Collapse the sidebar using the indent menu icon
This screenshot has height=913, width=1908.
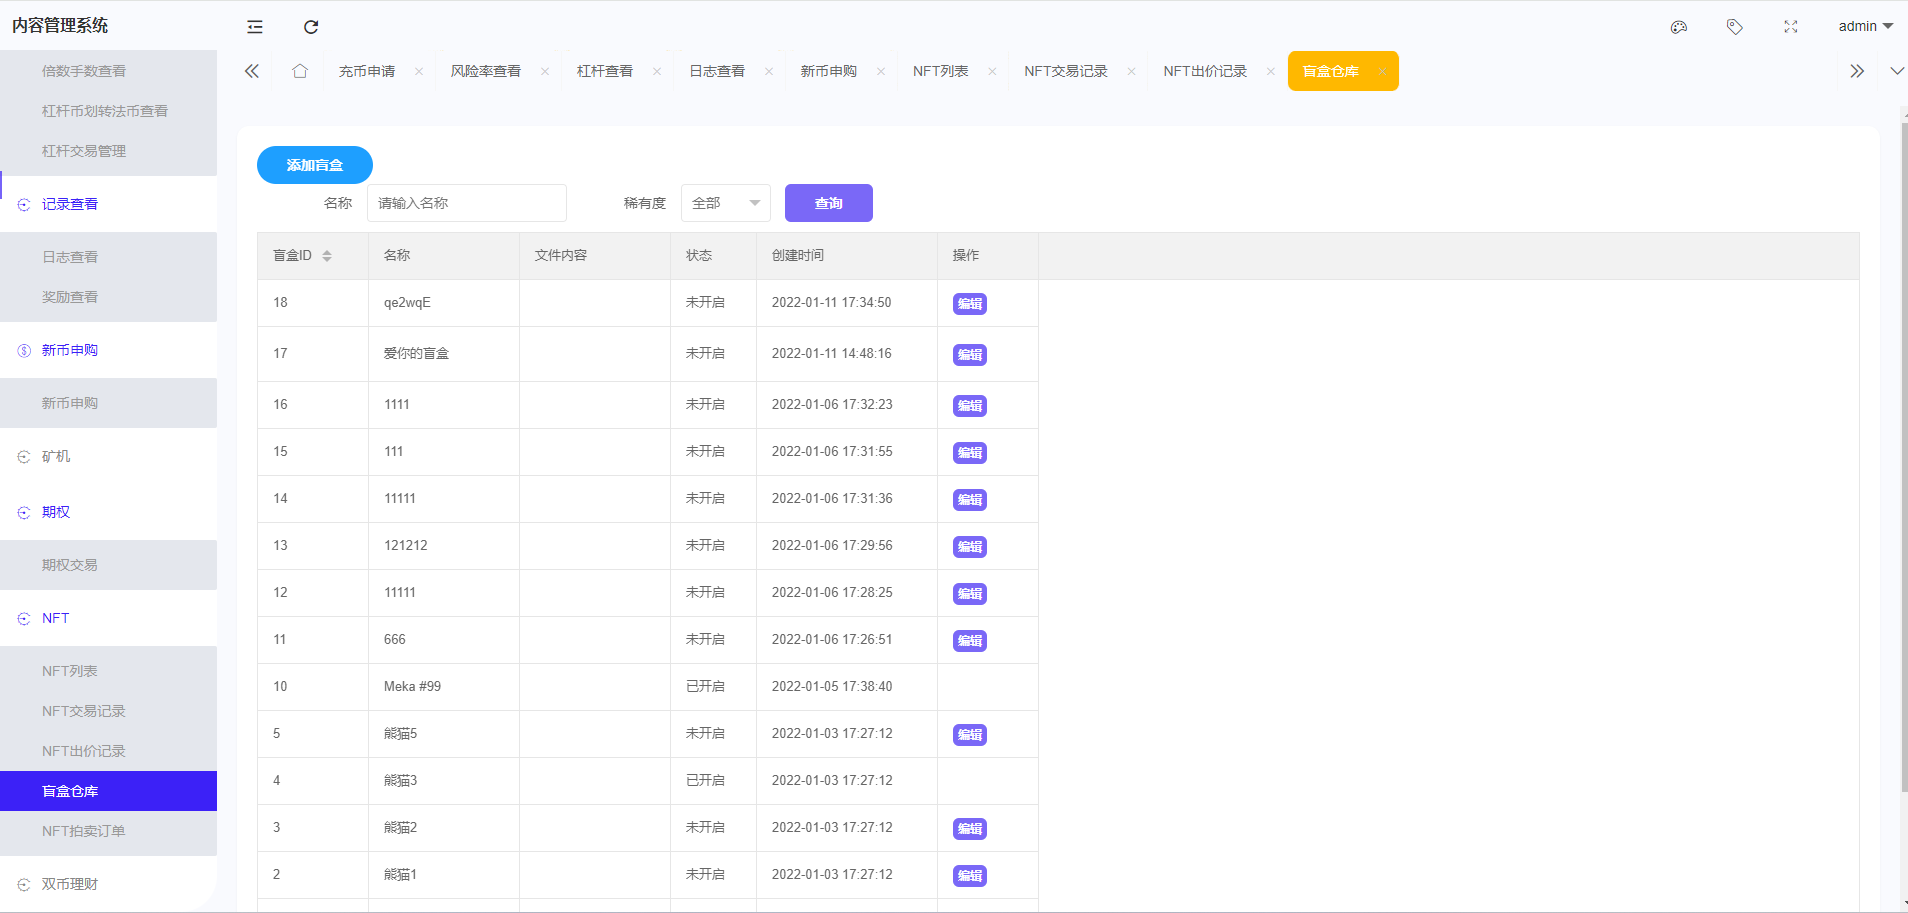[x=254, y=26]
